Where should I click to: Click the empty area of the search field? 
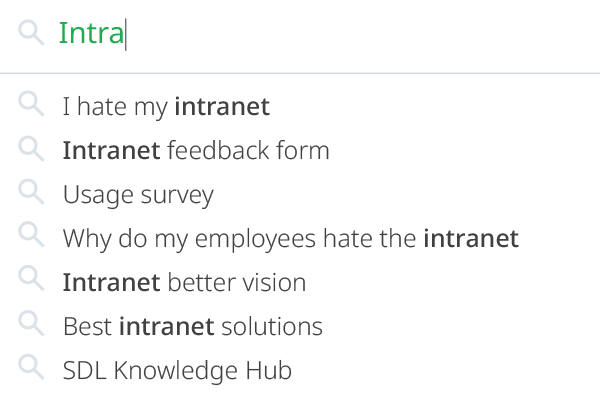[360, 33]
